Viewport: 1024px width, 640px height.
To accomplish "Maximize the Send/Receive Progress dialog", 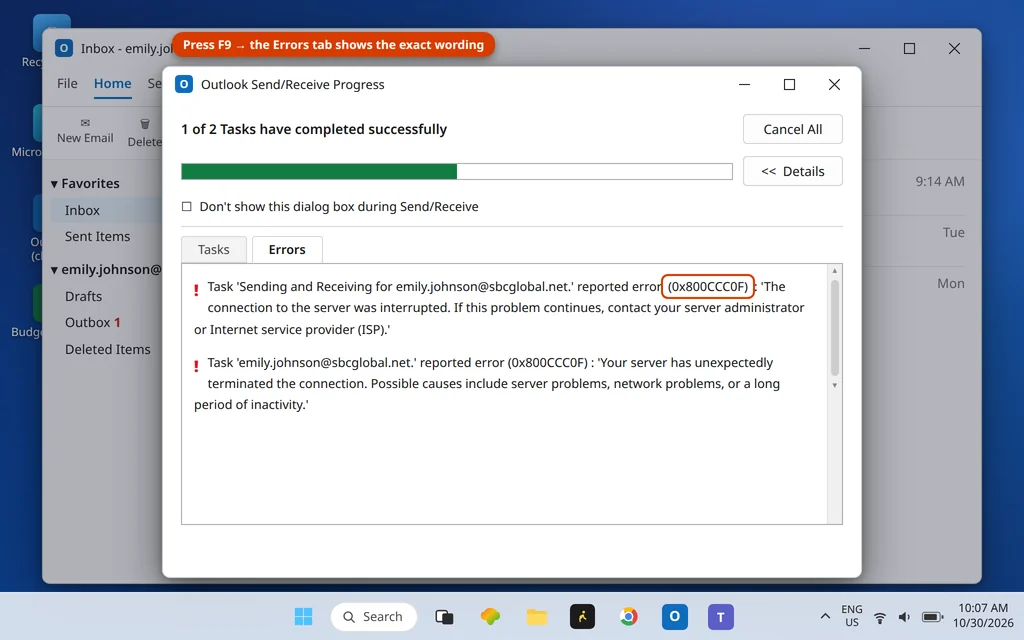I will pos(790,84).
